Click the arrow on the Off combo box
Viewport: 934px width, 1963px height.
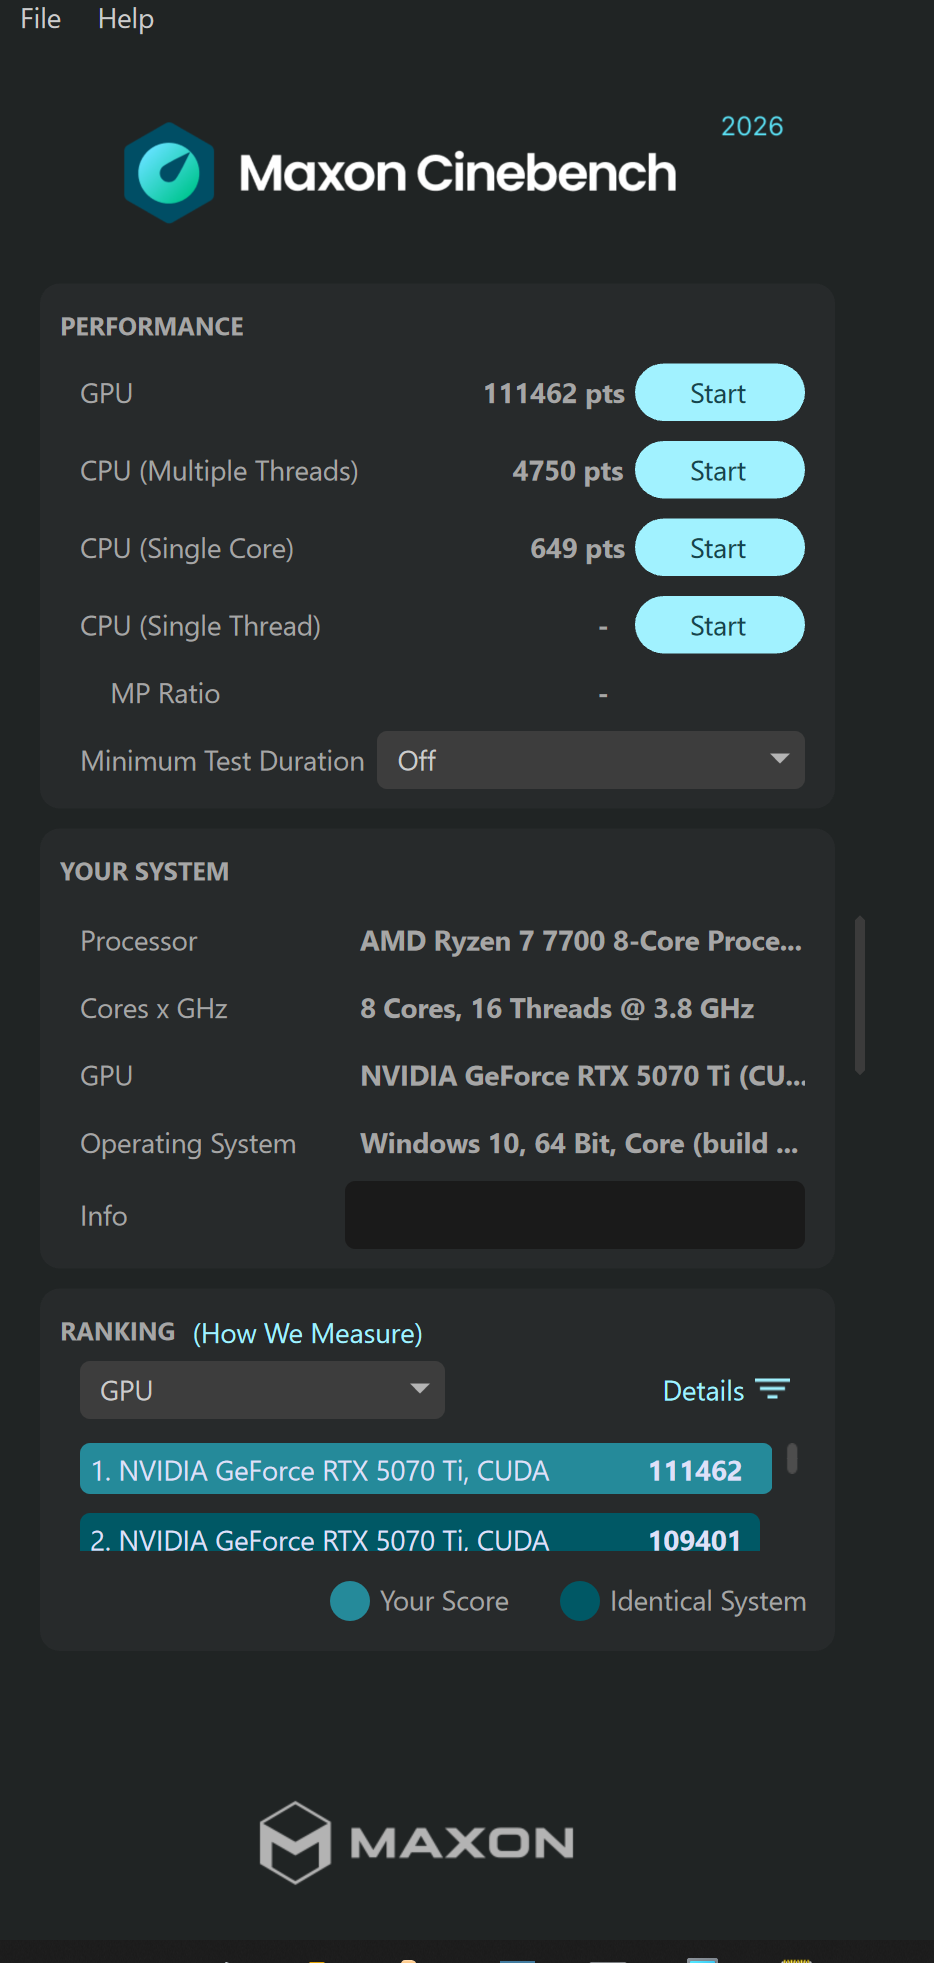(780, 759)
